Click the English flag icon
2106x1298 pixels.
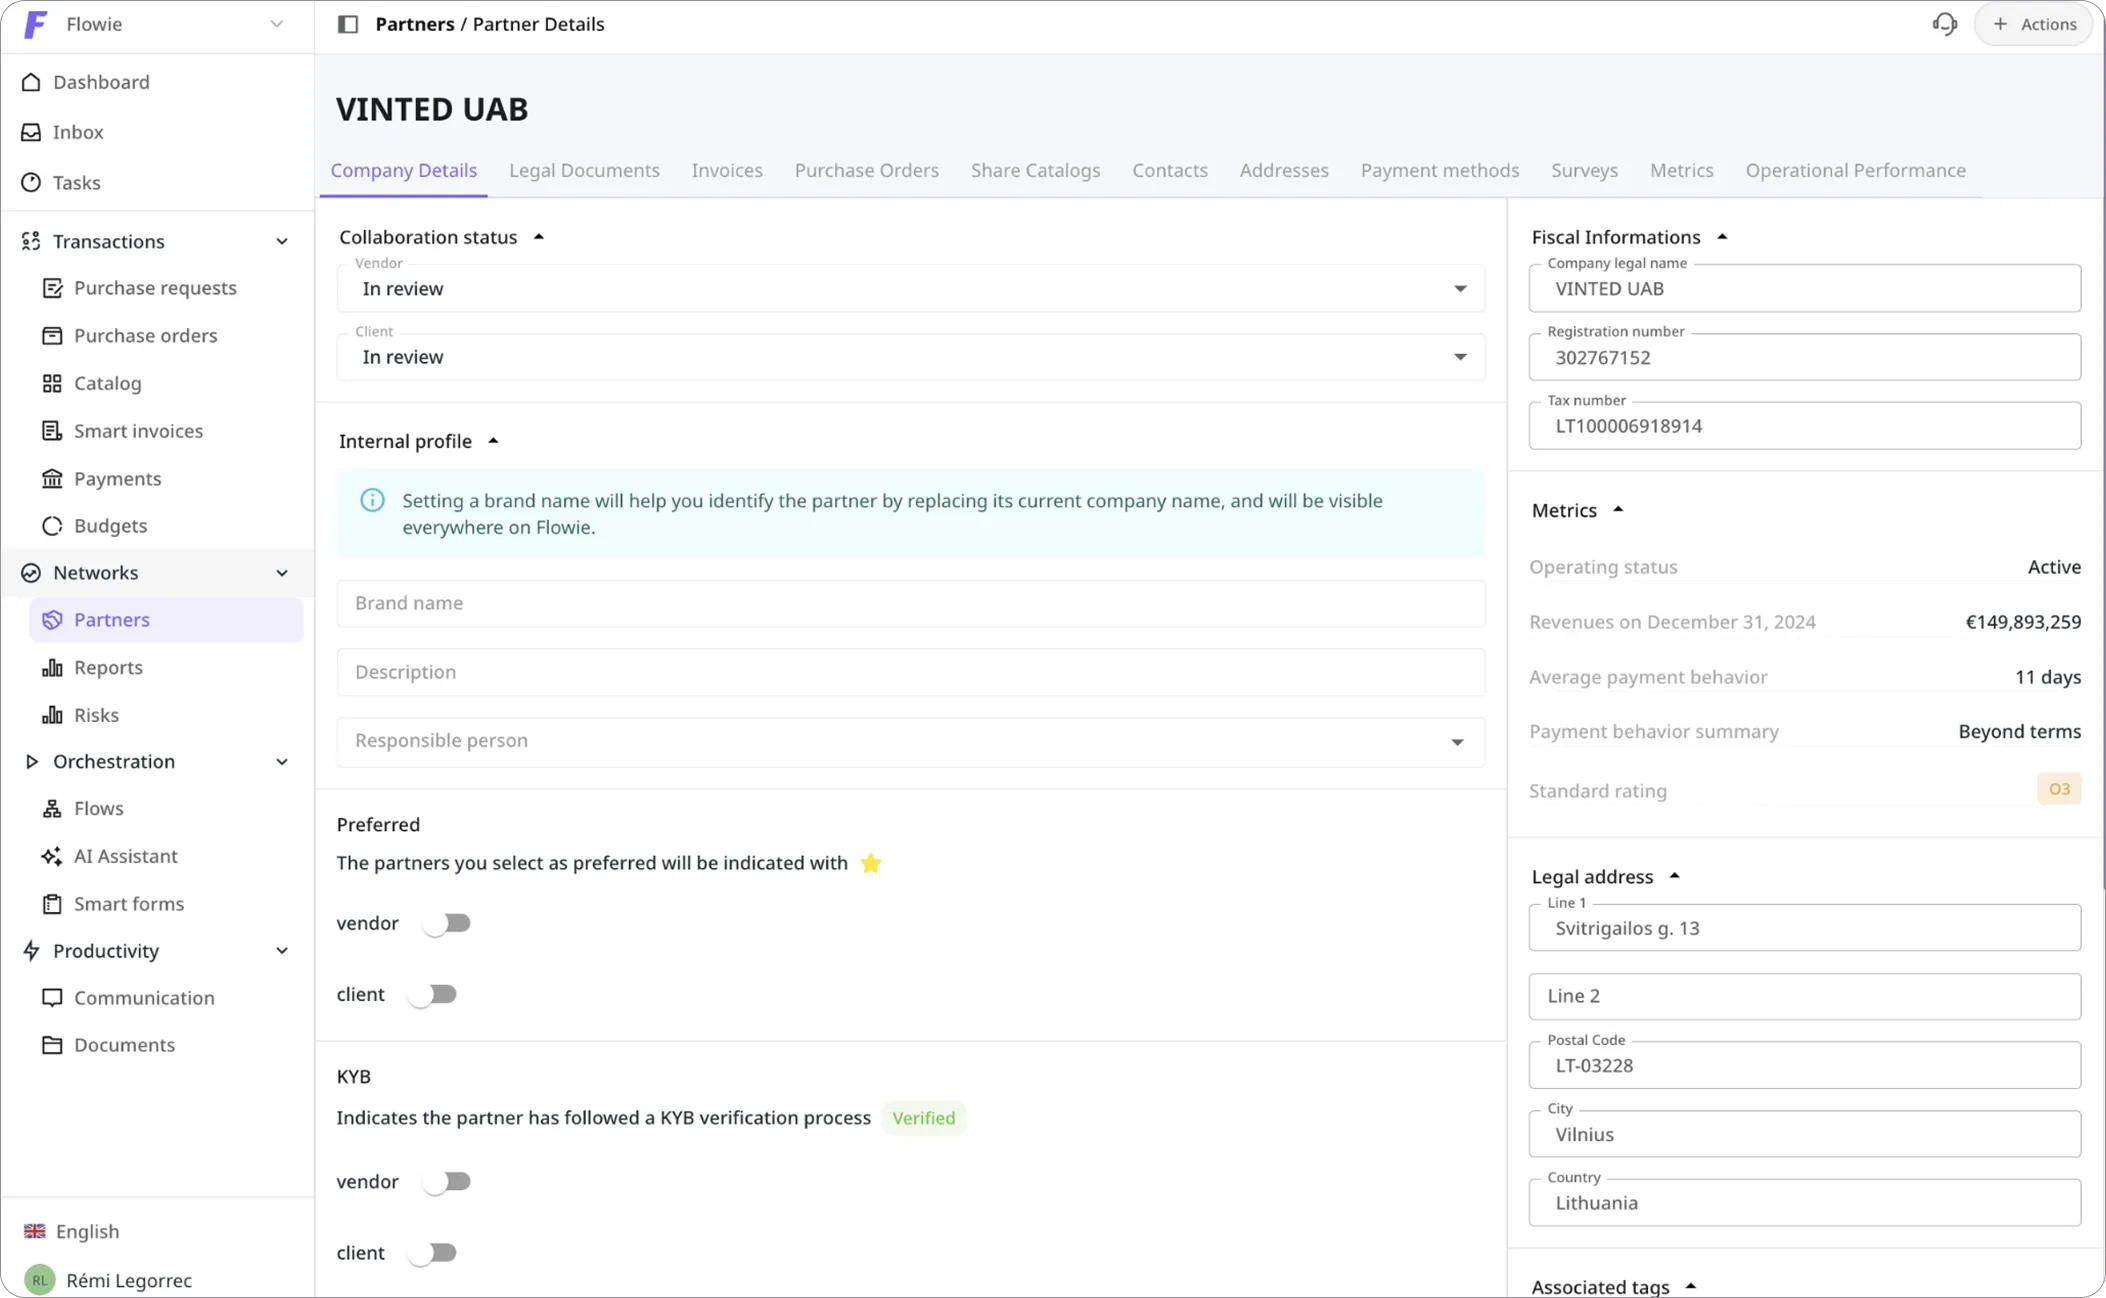click(35, 1231)
